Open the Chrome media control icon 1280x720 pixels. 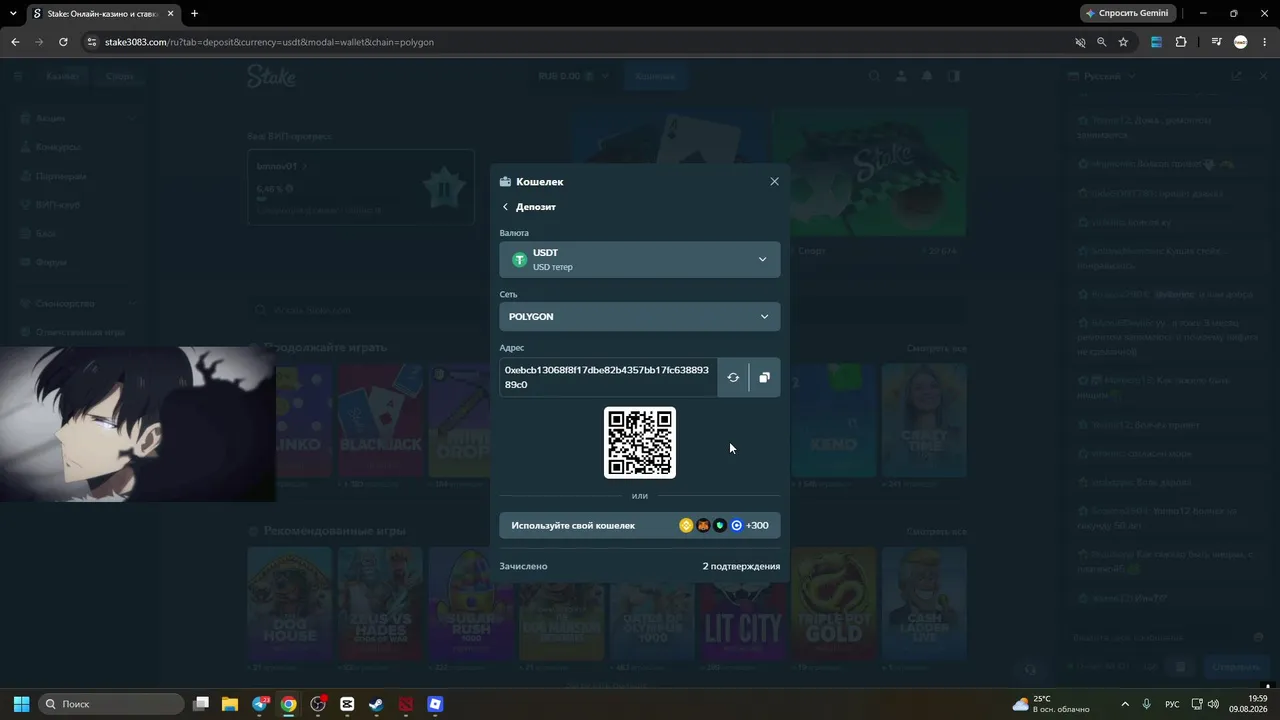point(1216,42)
